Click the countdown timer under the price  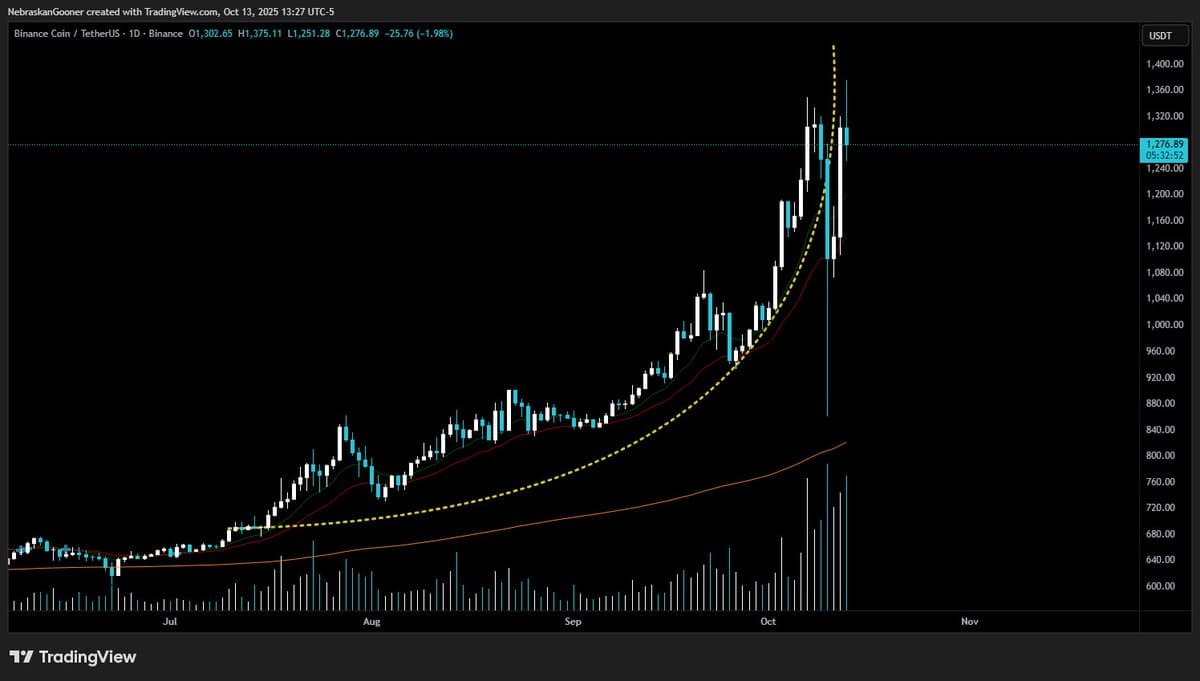(x=1163, y=156)
